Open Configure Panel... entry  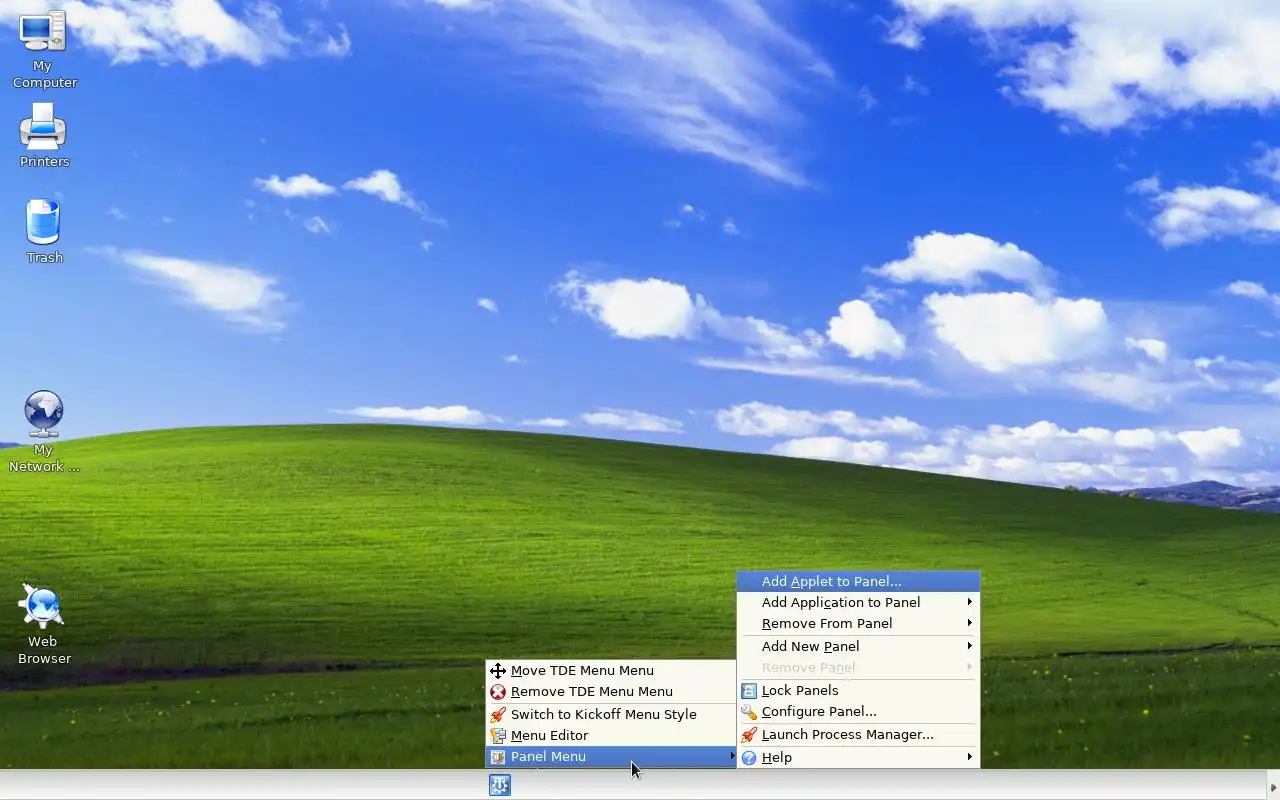click(x=858, y=712)
